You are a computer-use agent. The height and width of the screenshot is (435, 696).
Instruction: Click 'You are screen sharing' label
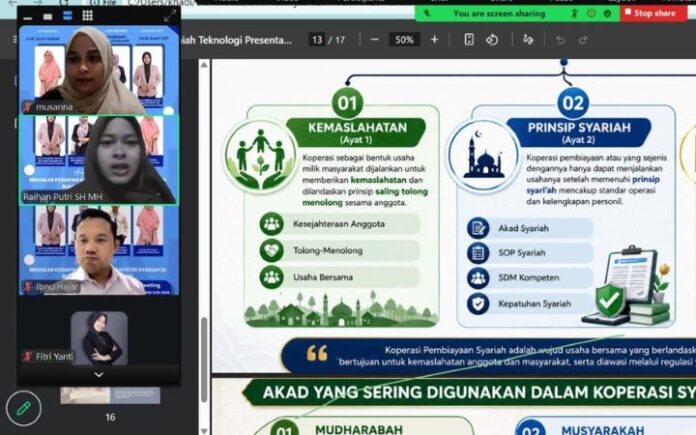point(499,14)
